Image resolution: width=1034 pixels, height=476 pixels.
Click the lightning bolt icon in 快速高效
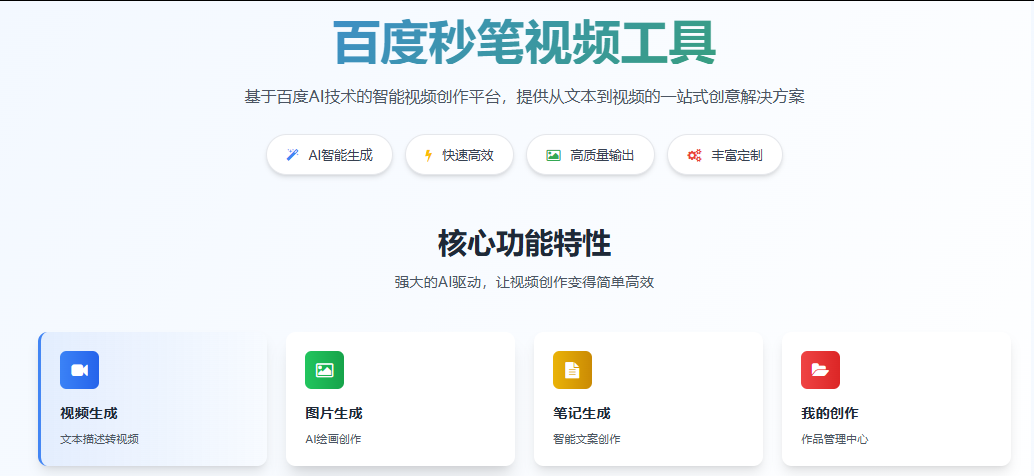coord(428,156)
